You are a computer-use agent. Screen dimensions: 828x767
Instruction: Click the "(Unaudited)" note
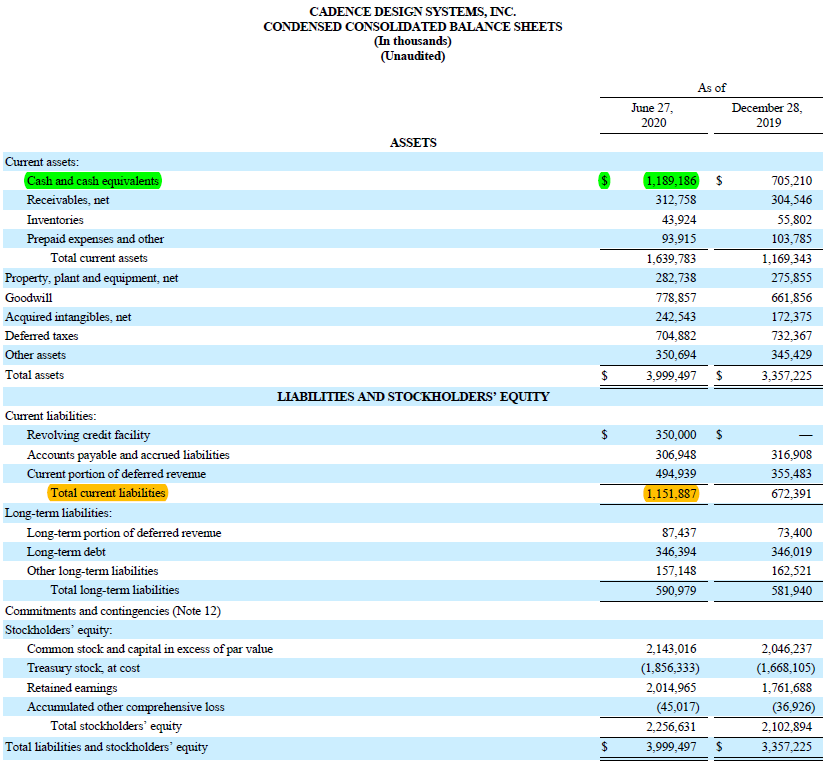[413, 56]
